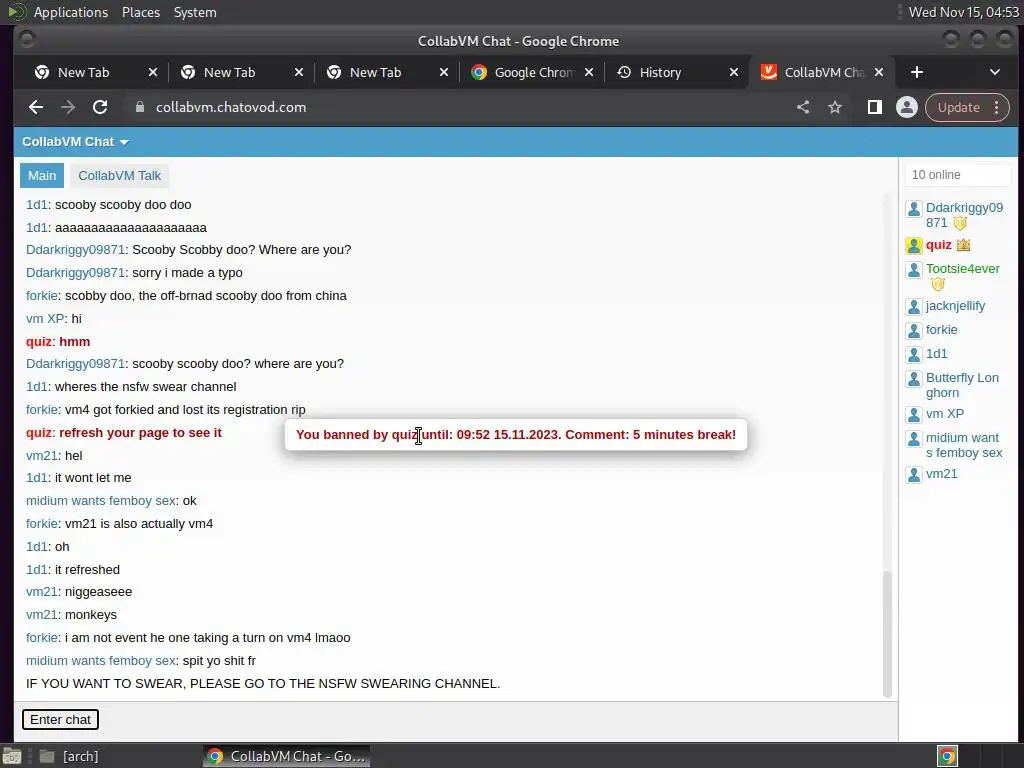Select the CollabVM Talk room tab
This screenshot has width=1024, height=768.
(120, 176)
